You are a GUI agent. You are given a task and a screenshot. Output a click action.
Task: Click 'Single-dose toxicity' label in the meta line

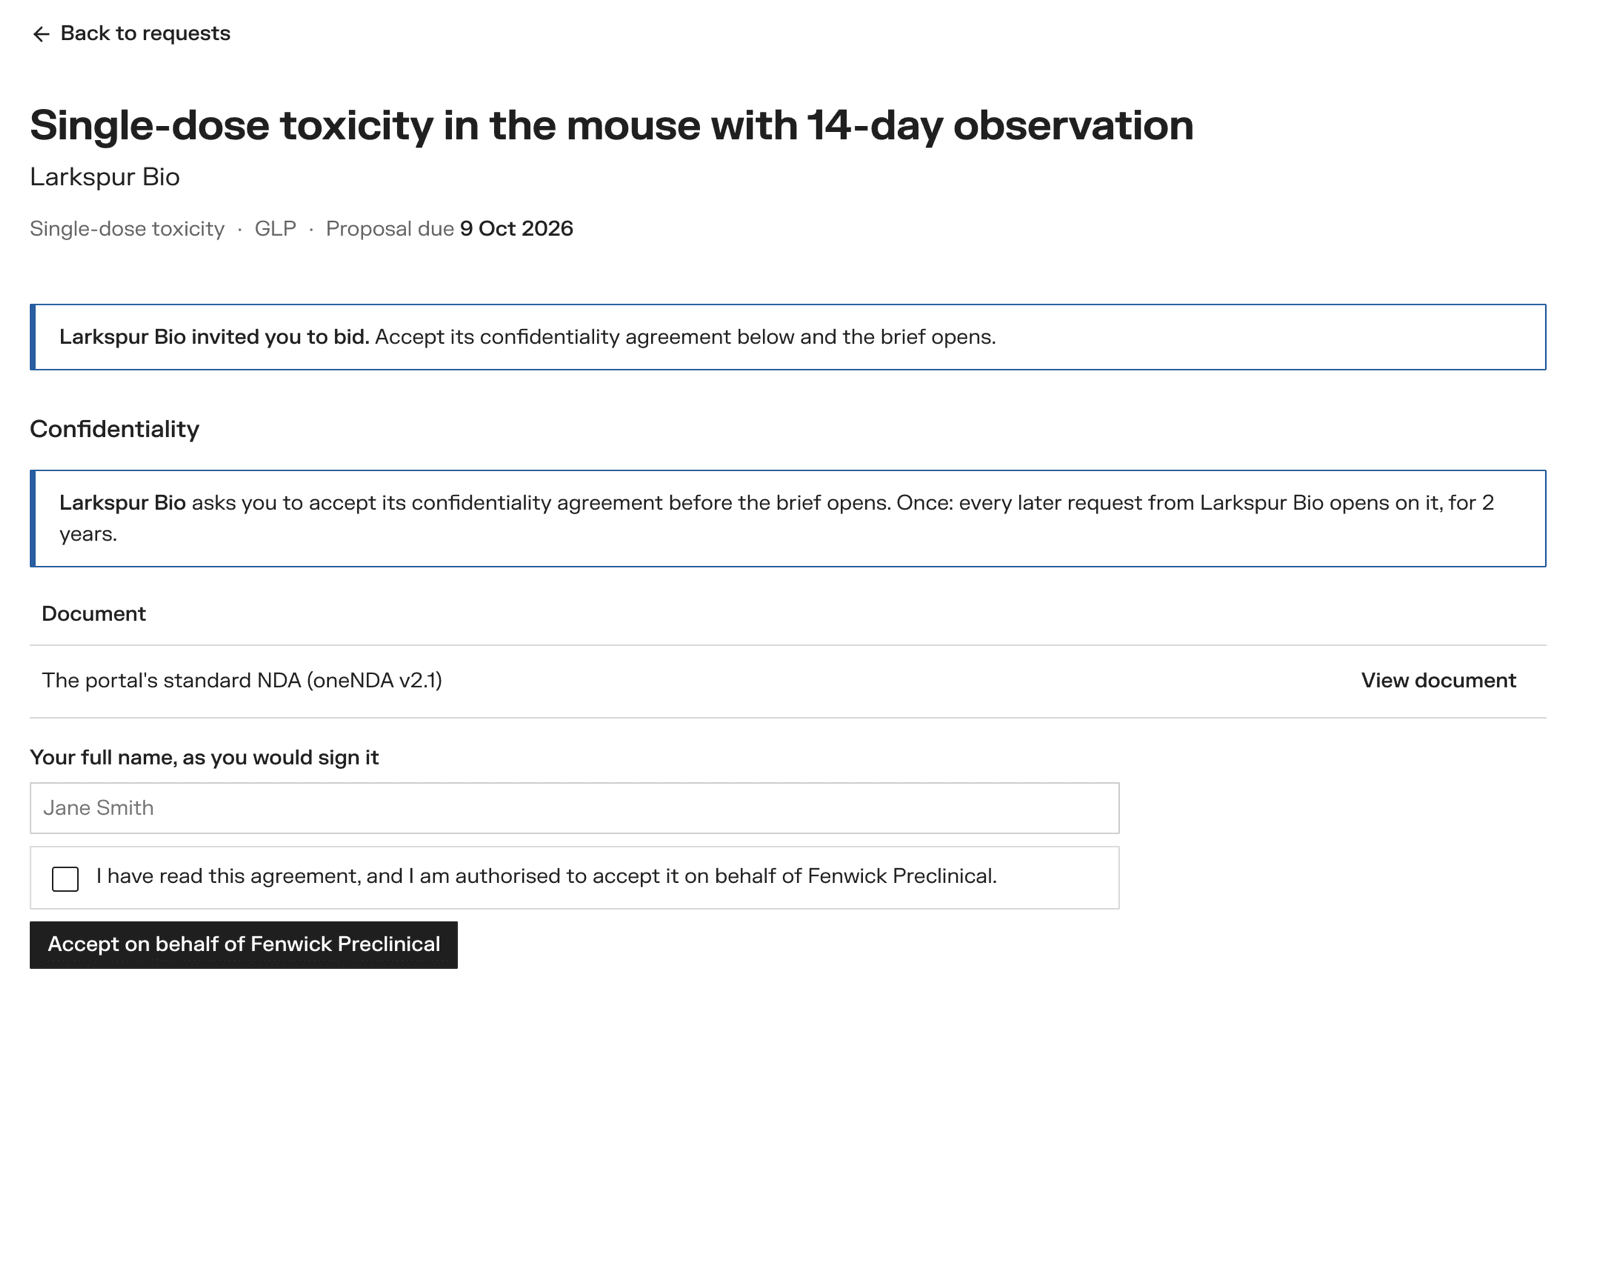click(x=127, y=229)
